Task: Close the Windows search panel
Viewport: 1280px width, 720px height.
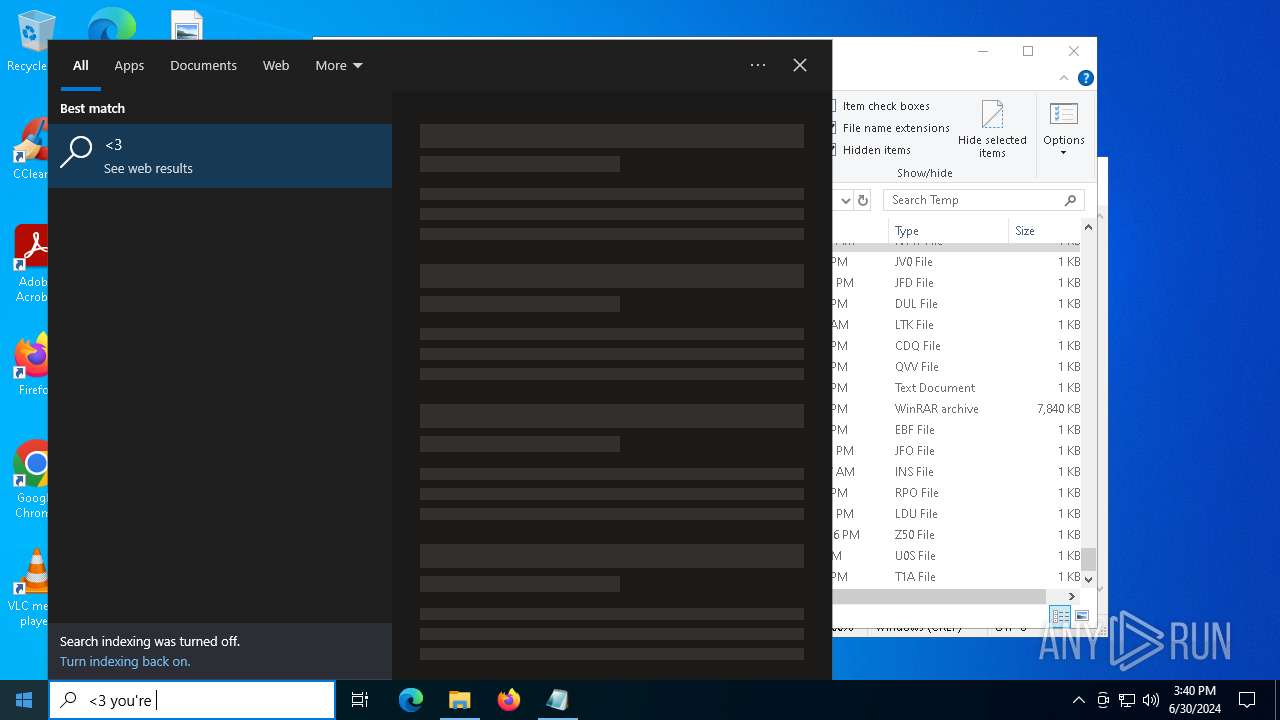Action: tap(800, 65)
